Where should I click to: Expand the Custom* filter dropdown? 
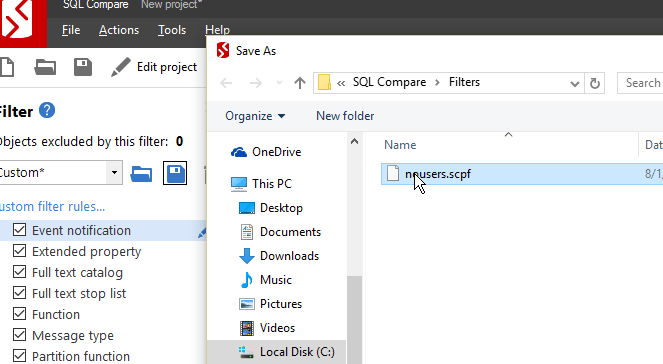pos(114,172)
